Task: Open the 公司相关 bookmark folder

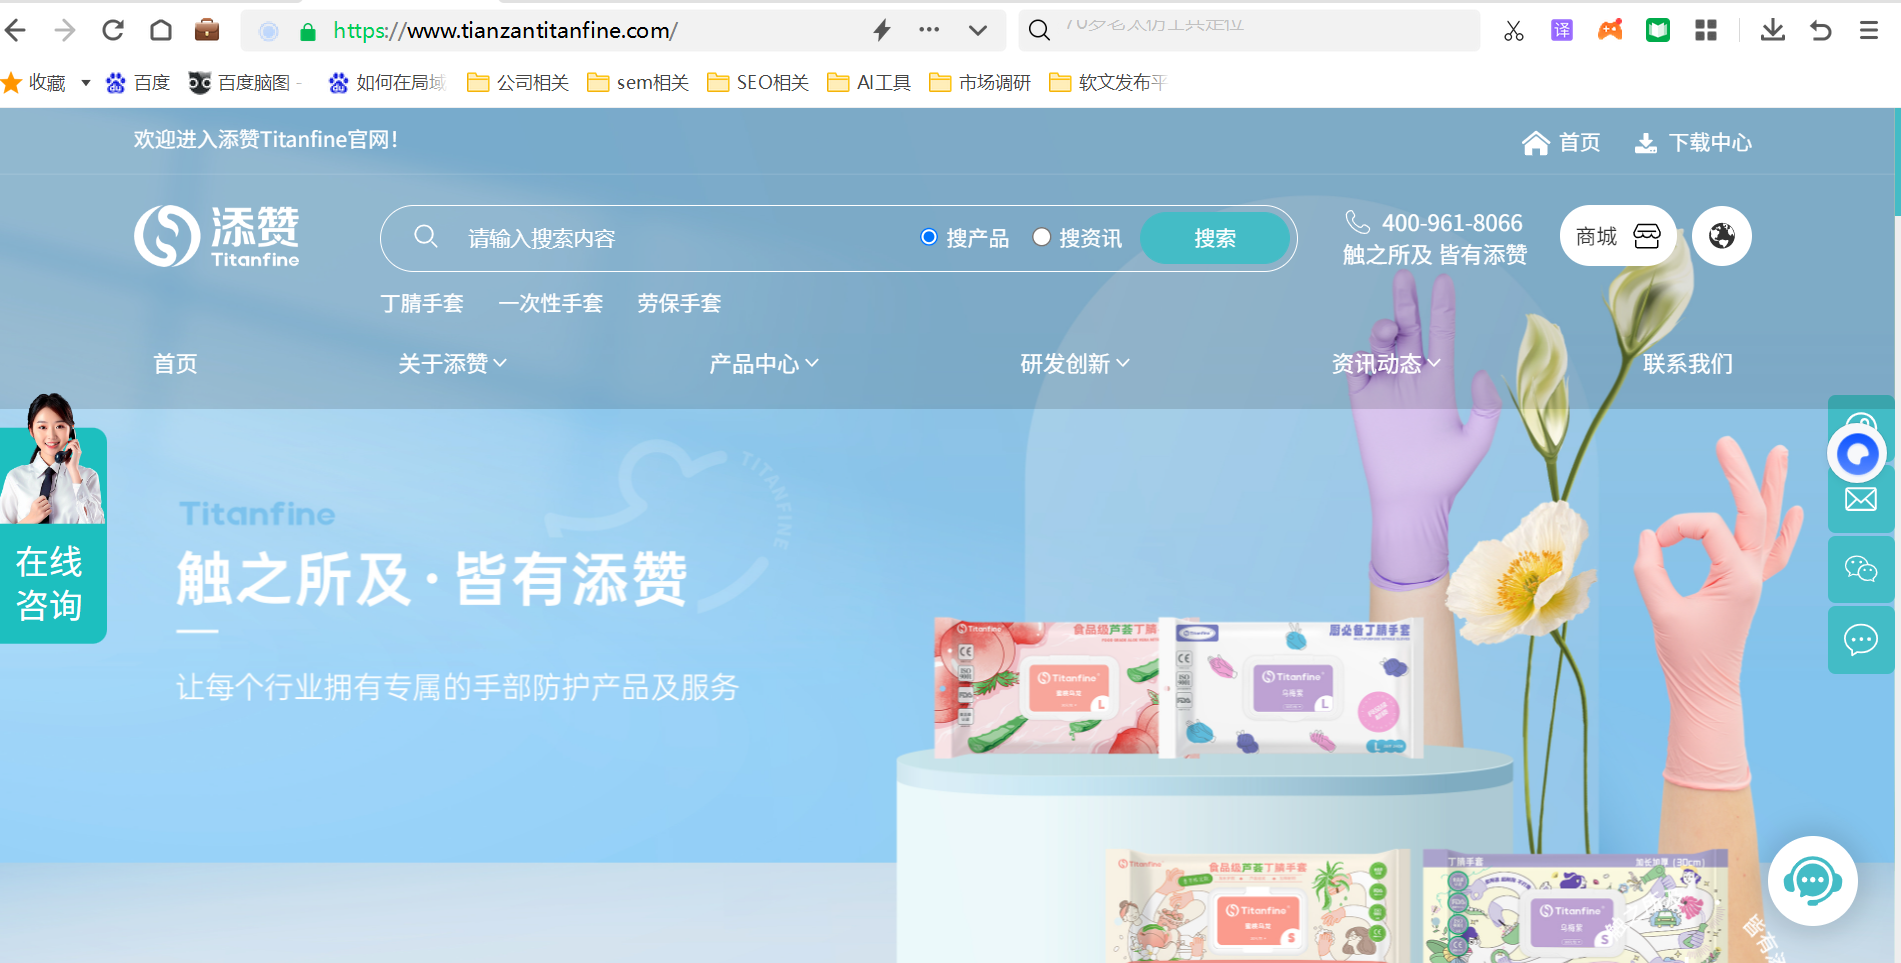Action: (x=518, y=83)
